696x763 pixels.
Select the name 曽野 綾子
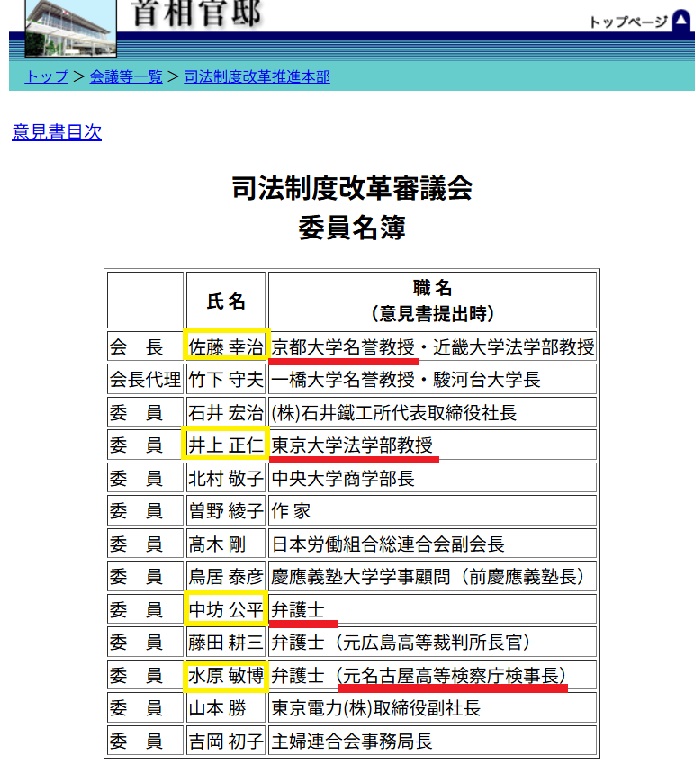point(226,510)
